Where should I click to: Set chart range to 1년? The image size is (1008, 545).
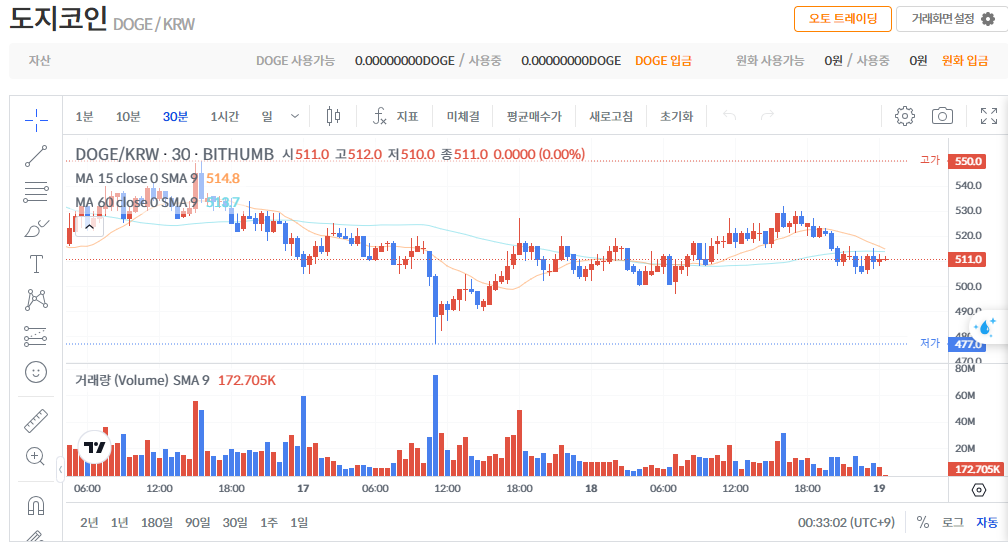(120, 523)
